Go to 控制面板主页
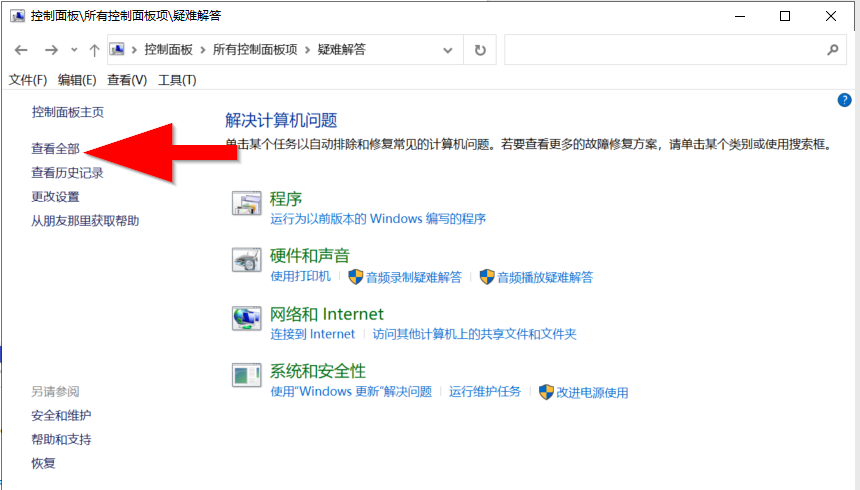 [x=67, y=112]
